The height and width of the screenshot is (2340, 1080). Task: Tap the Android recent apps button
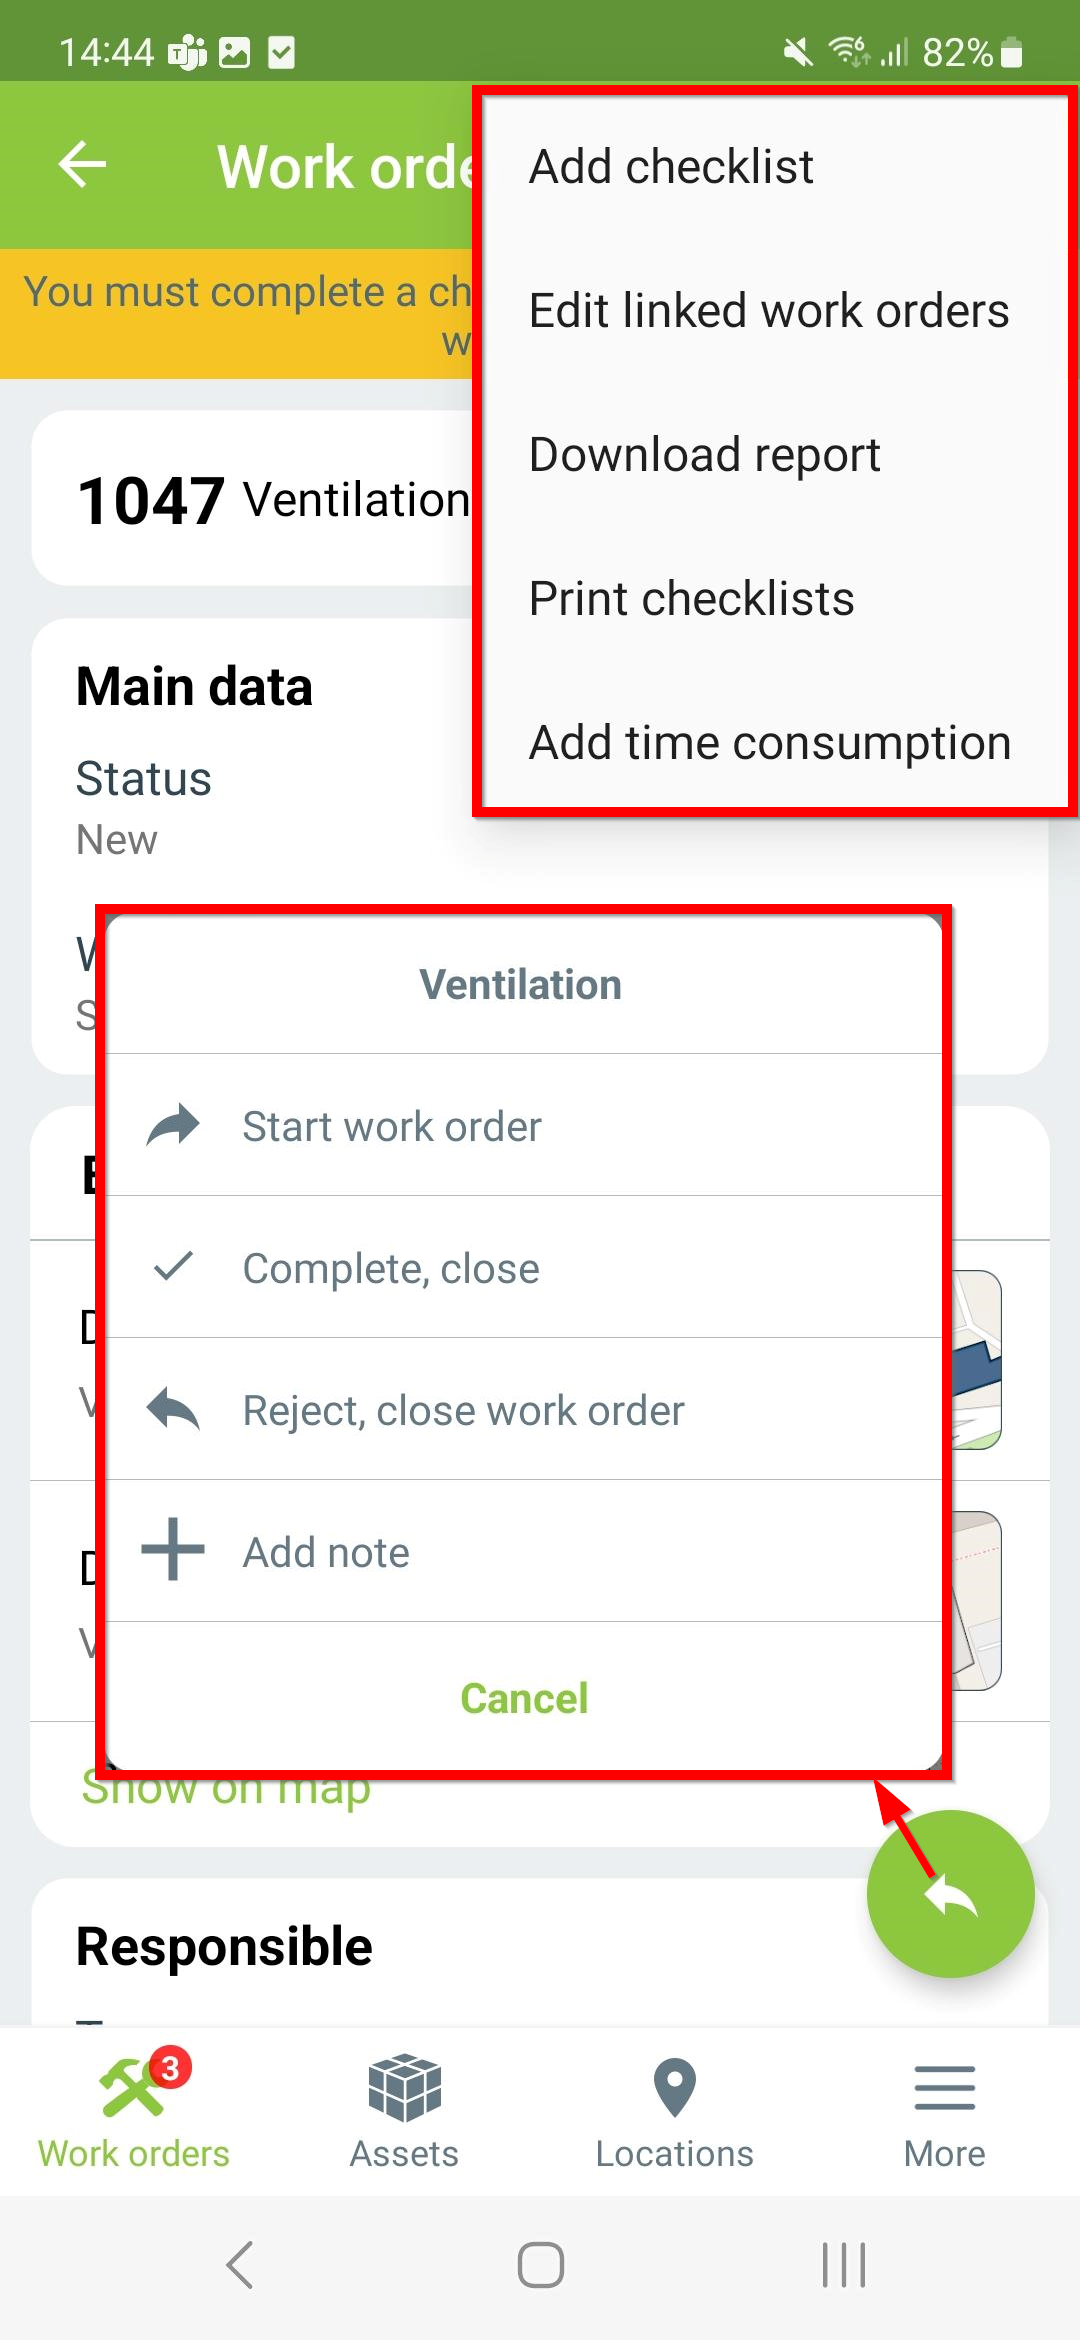click(x=843, y=2265)
